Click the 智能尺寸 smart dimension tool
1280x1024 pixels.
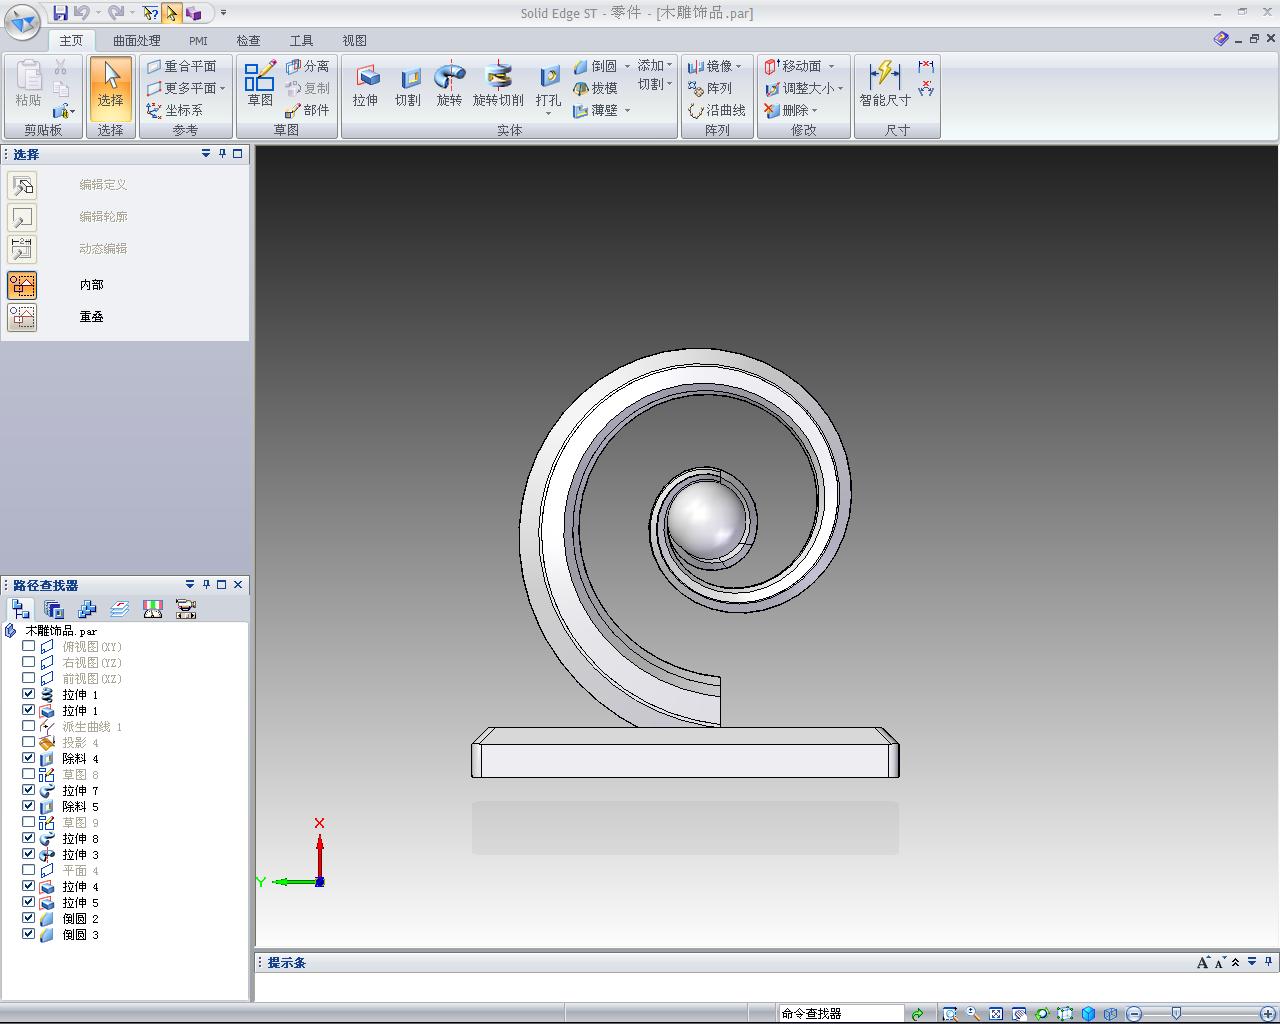(x=885, y=85)
